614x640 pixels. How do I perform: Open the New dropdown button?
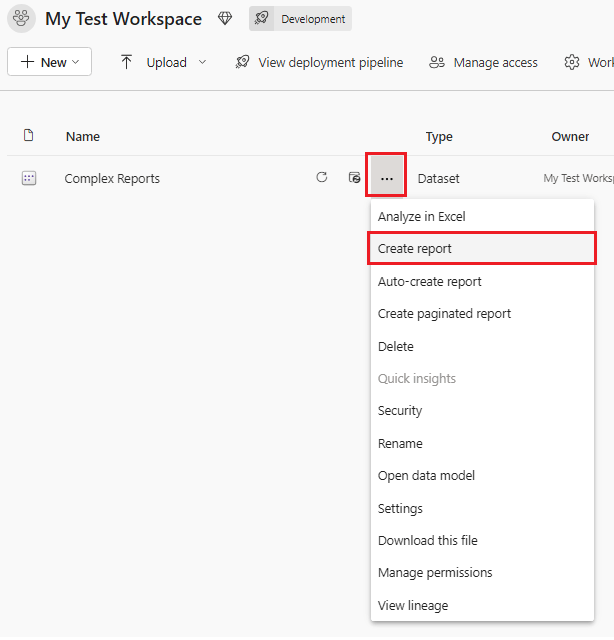50,62
